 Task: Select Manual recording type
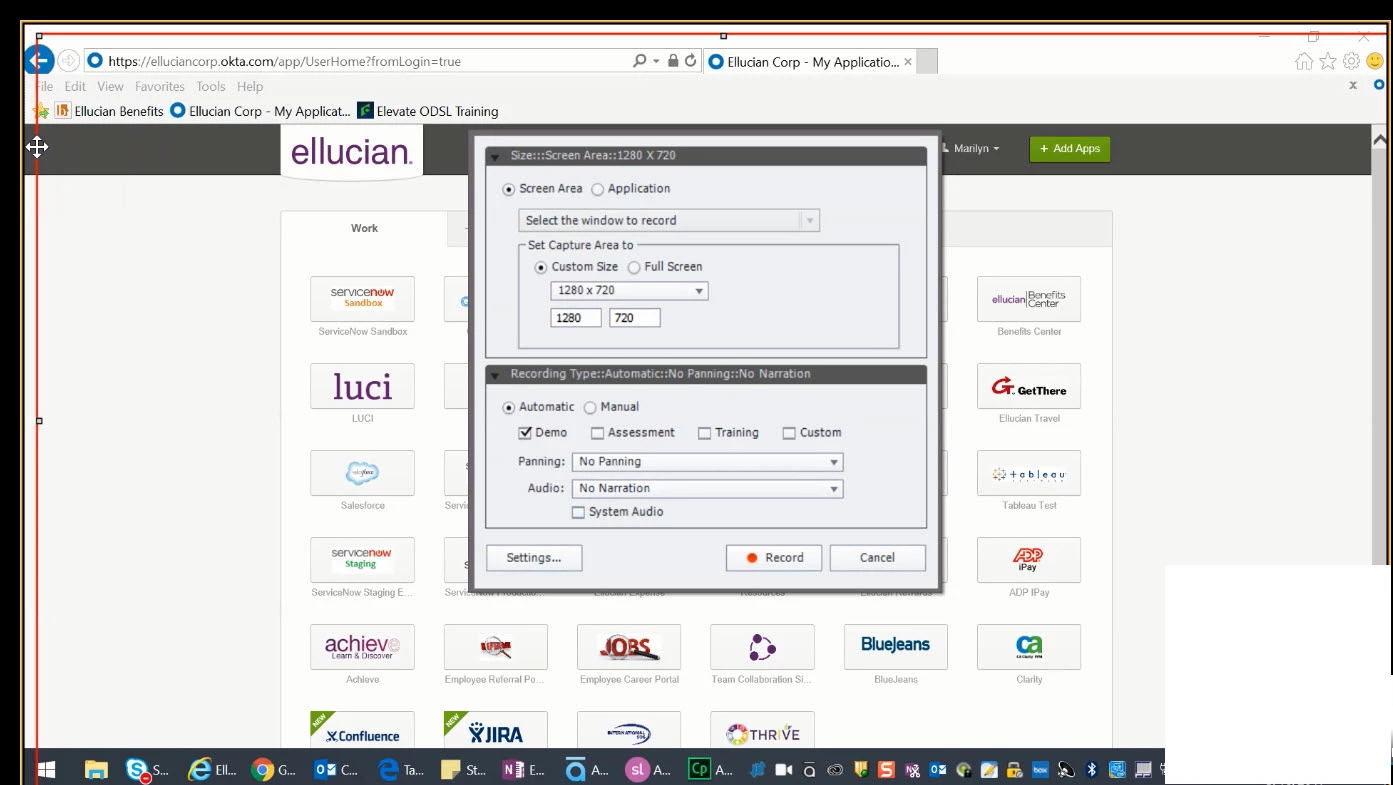[590, 407]
